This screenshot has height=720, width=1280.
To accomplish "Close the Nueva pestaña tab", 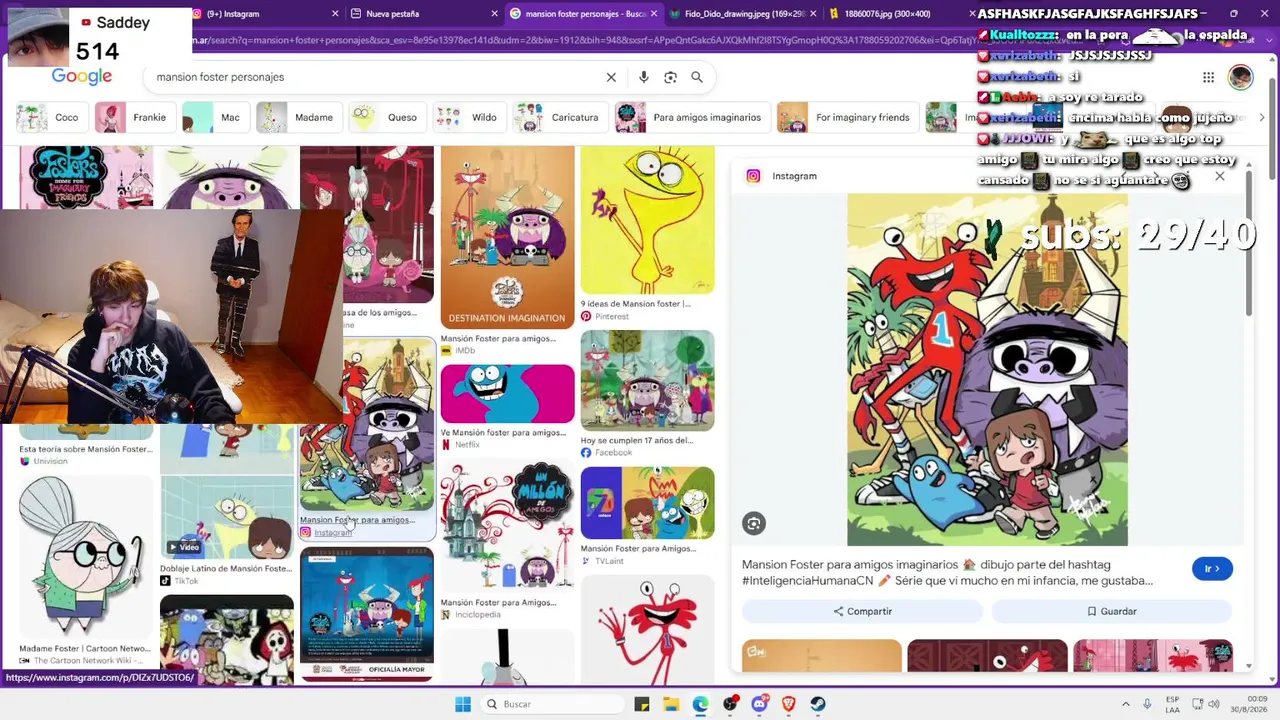I will pyautogui.click(x=494, y=14).
